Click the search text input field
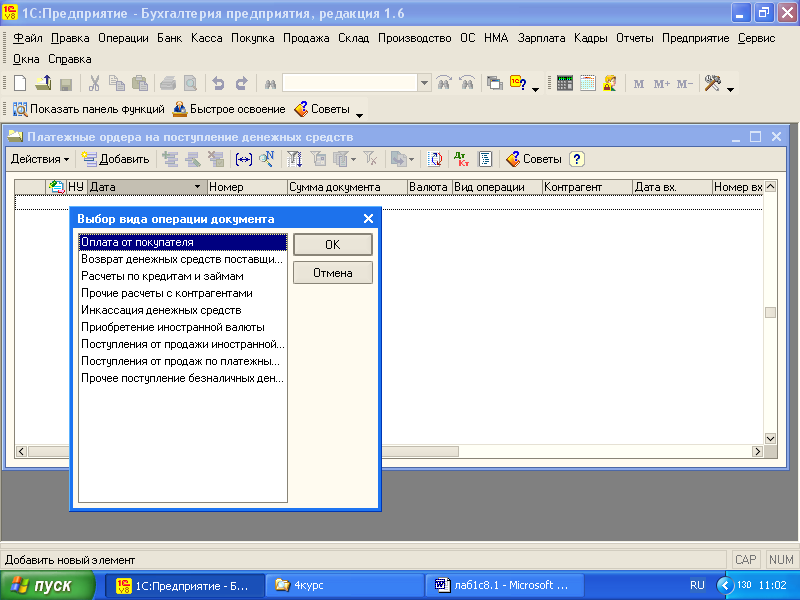 [x=351, y=83]
